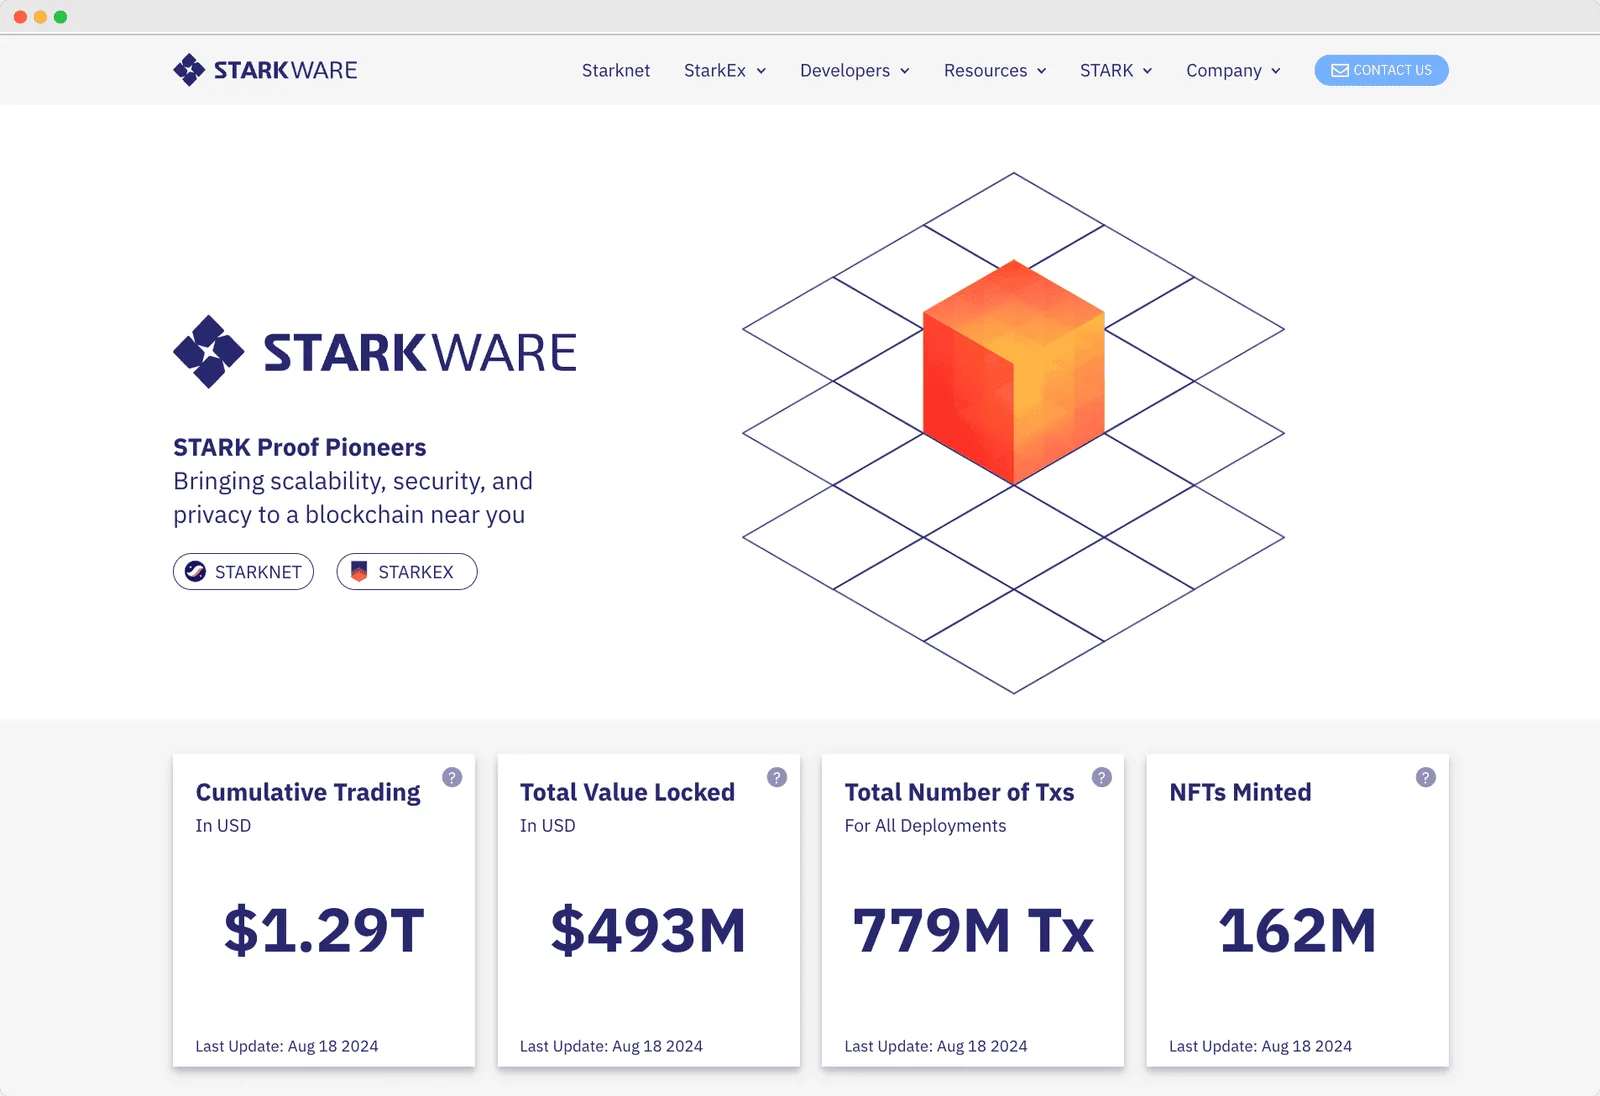Expand the Resources dropdown menu
Viewport: 1600px width, 1096px height.
pyautogui.click(x=994, y=70)
